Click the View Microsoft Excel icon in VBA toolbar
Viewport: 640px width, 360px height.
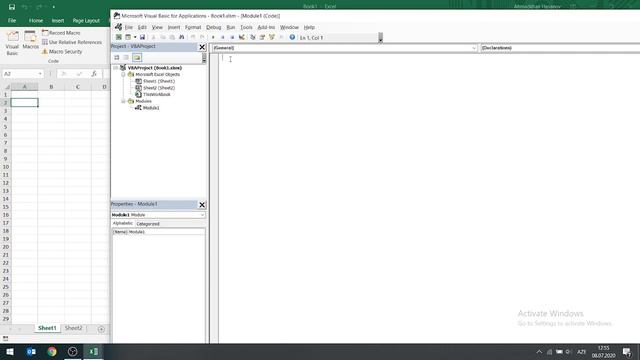coord(119,37)
